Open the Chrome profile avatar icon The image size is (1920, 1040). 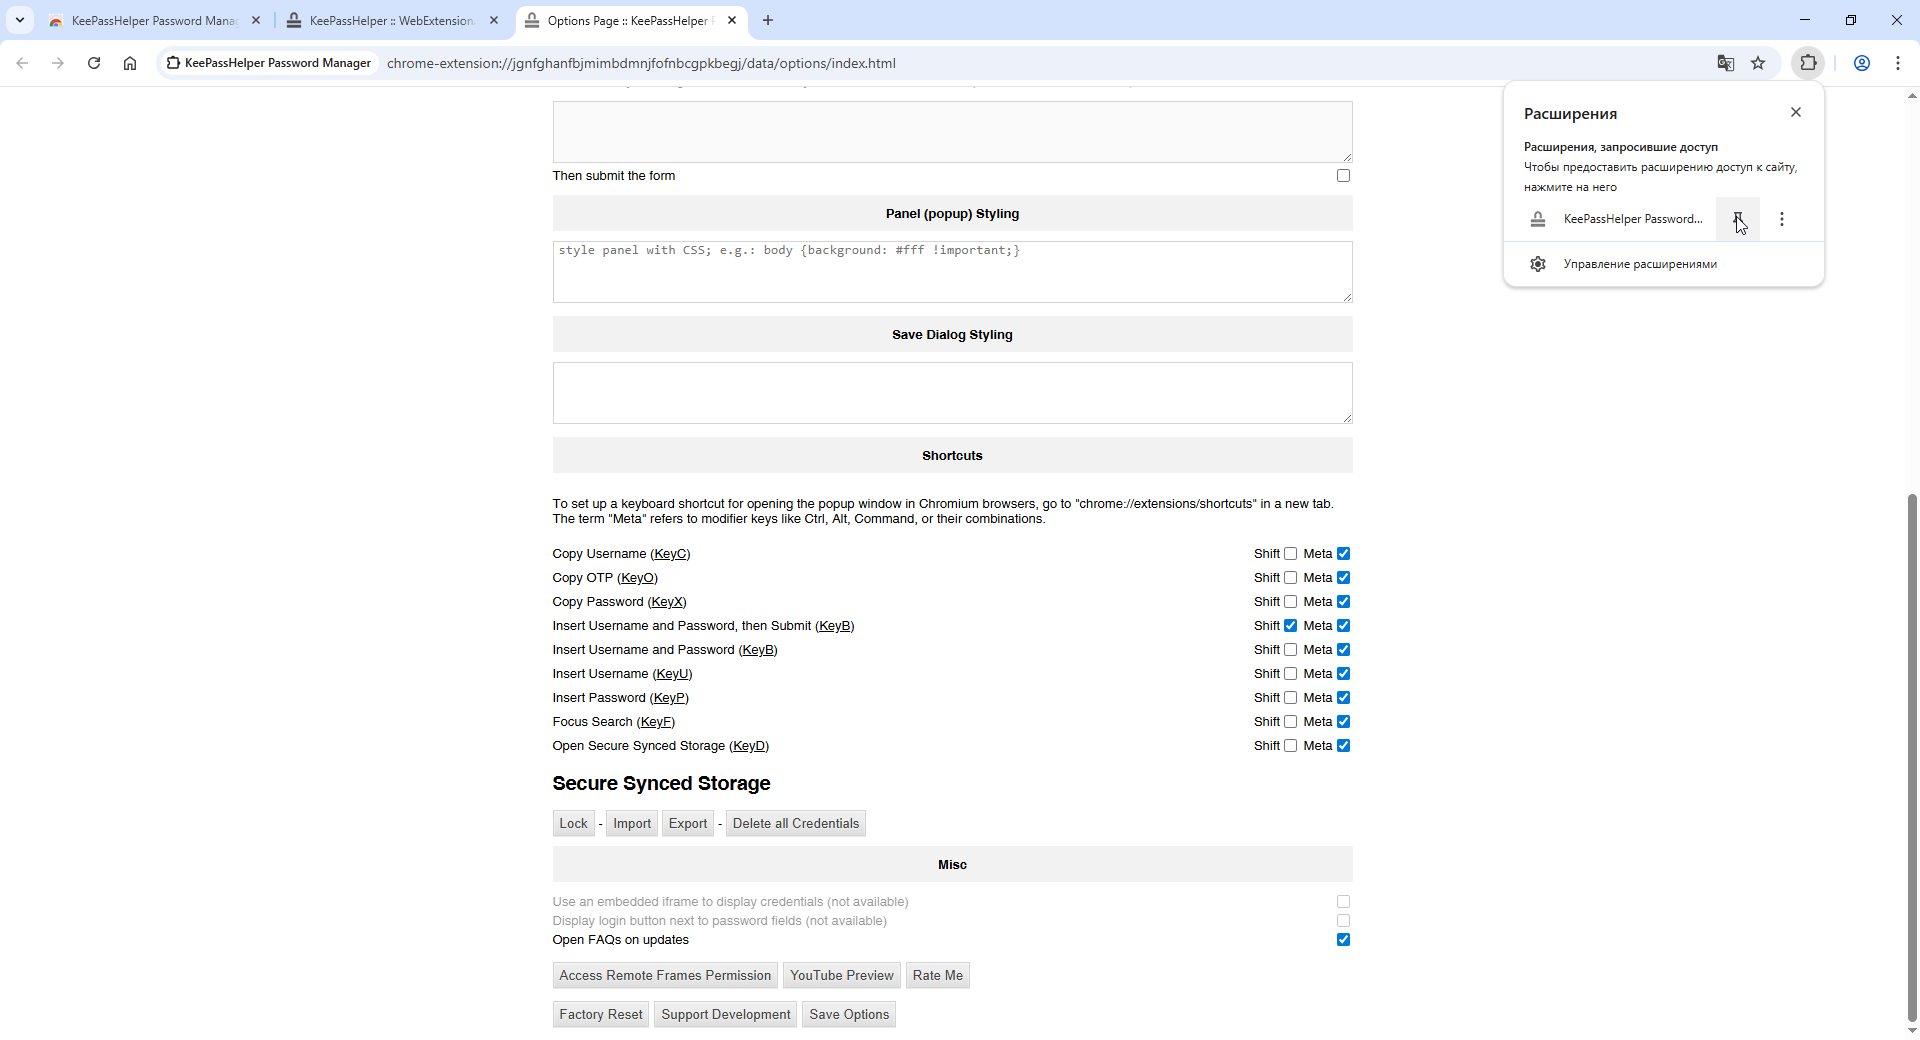(1861, 63)
